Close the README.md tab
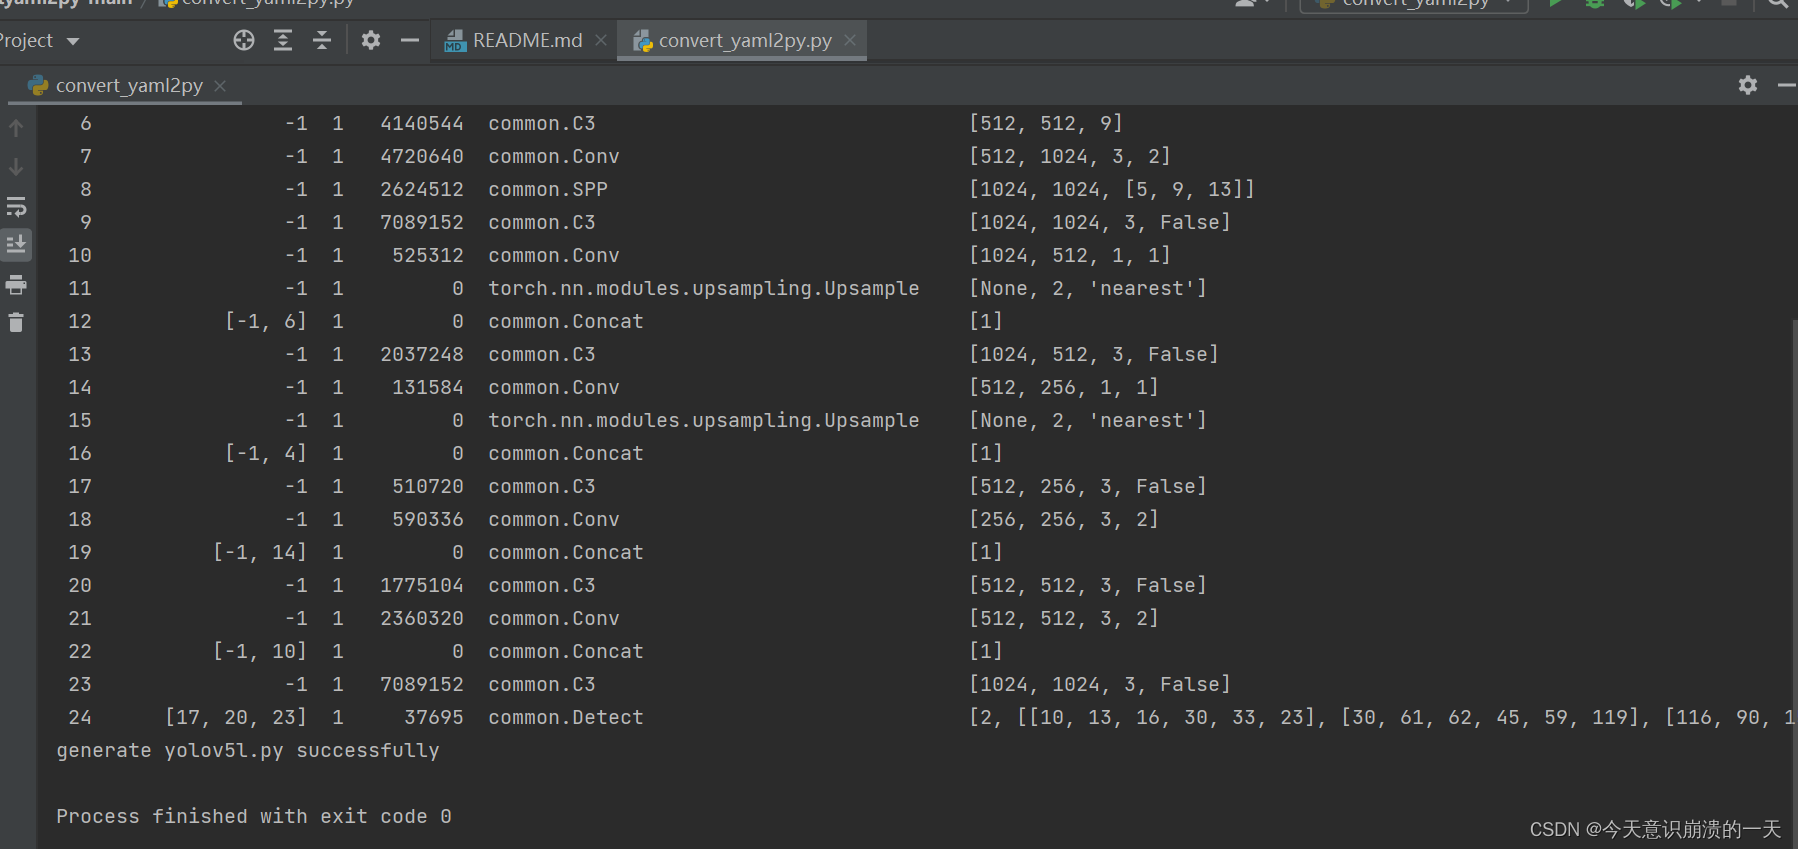Image resolution: width=1798 pixels, height=849 pixels. [x=601, y=40]
